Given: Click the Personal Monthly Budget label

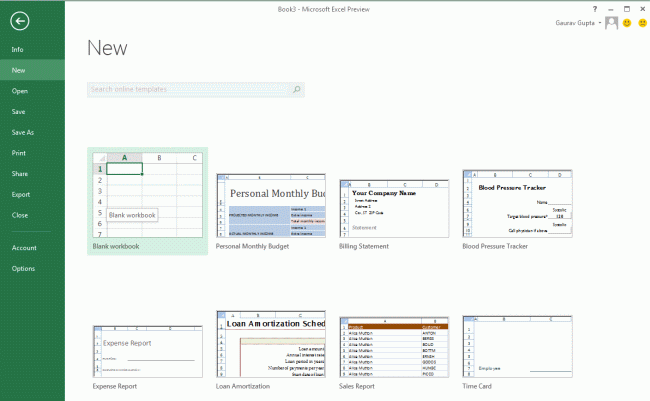Looking at the screenshot, I should tap(252, 246).
